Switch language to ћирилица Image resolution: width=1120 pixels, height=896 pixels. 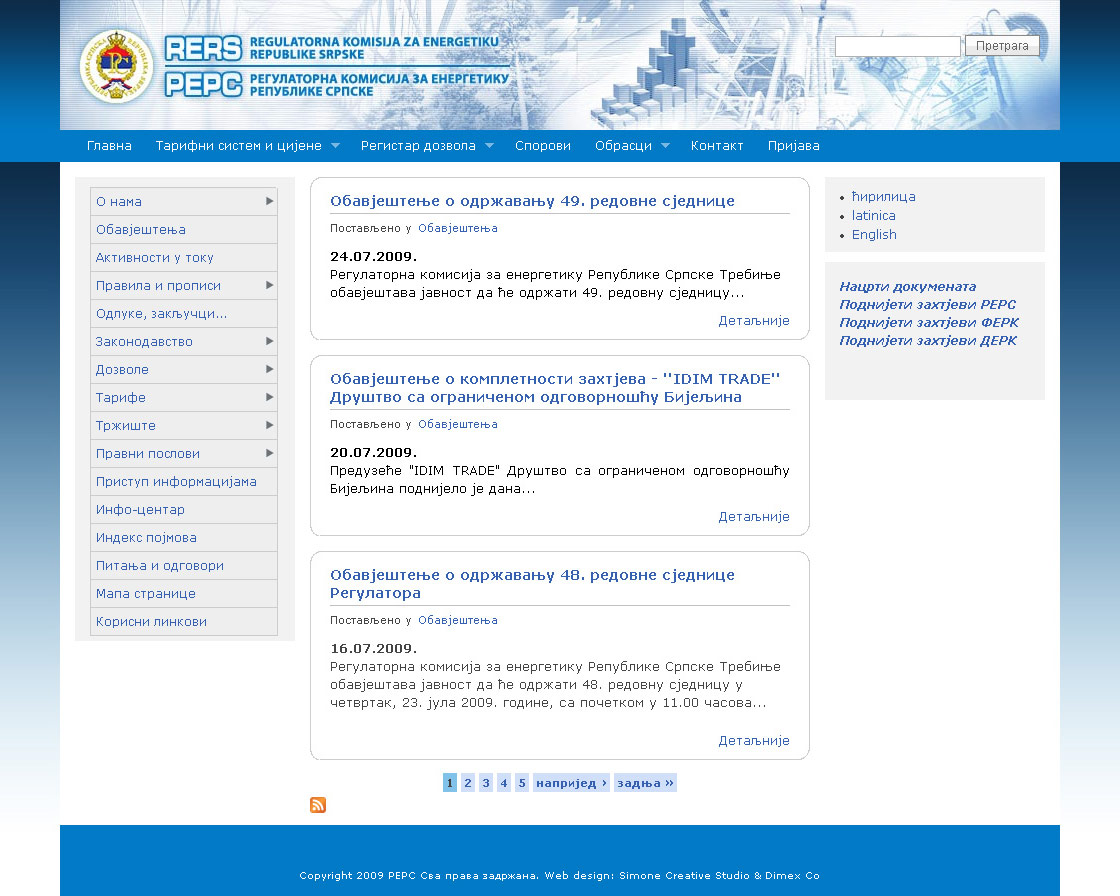[884, 196]
